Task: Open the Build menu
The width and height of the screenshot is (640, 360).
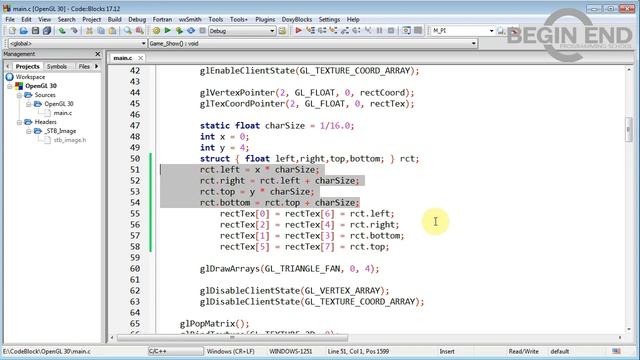Action: click(114, 19)
